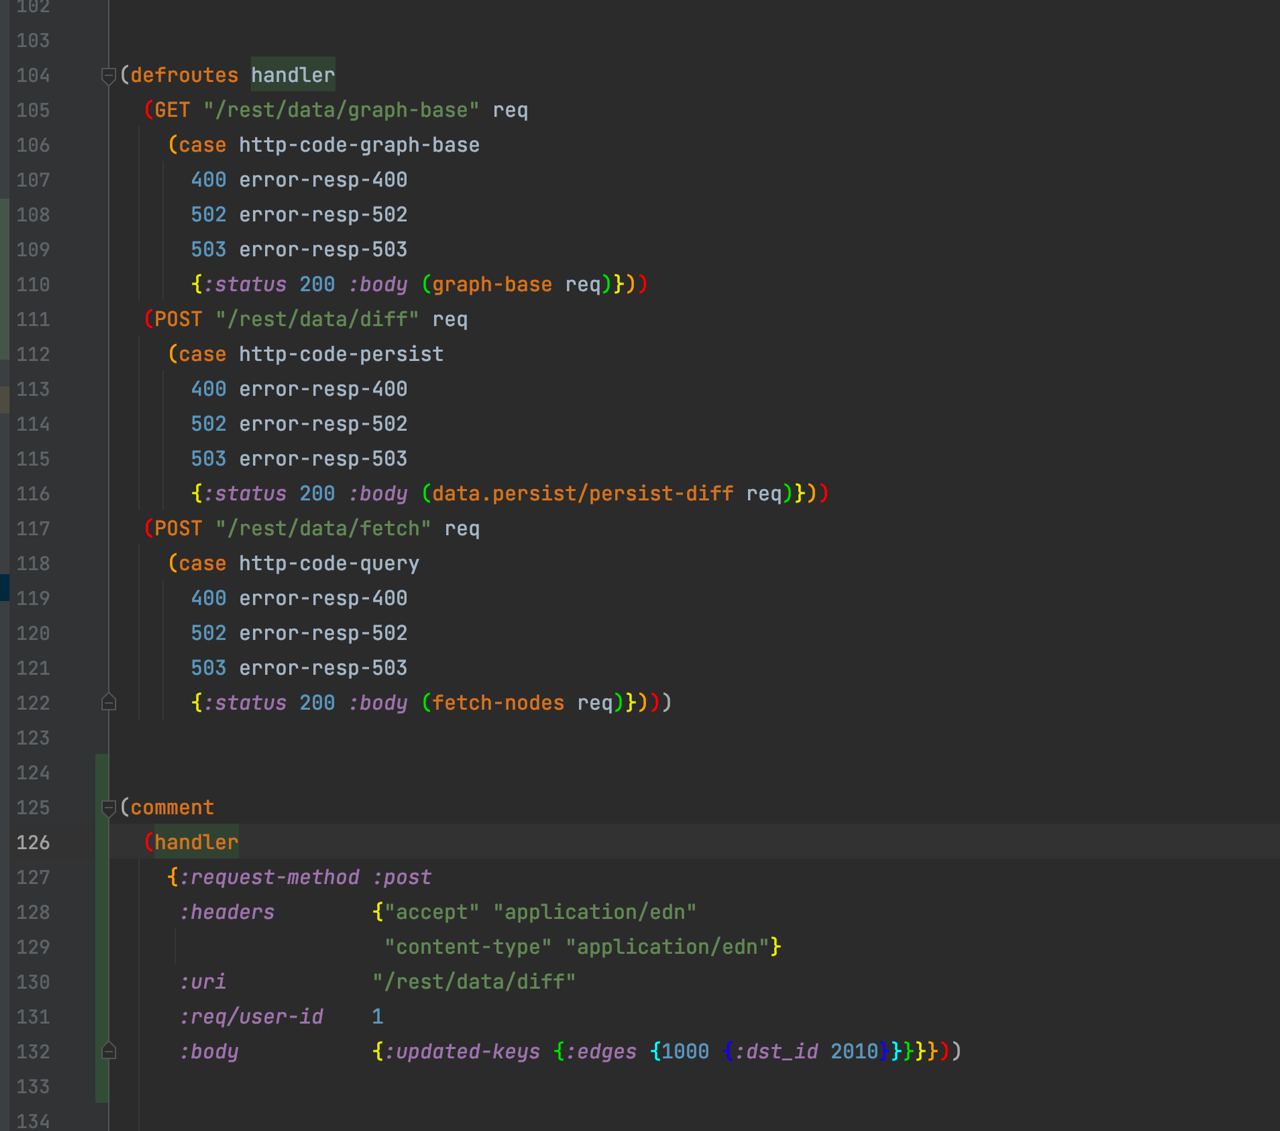Collapse the comment block fold on line 125
The height and width of the screenshot is (1131, 1280).
click(109, 808)
